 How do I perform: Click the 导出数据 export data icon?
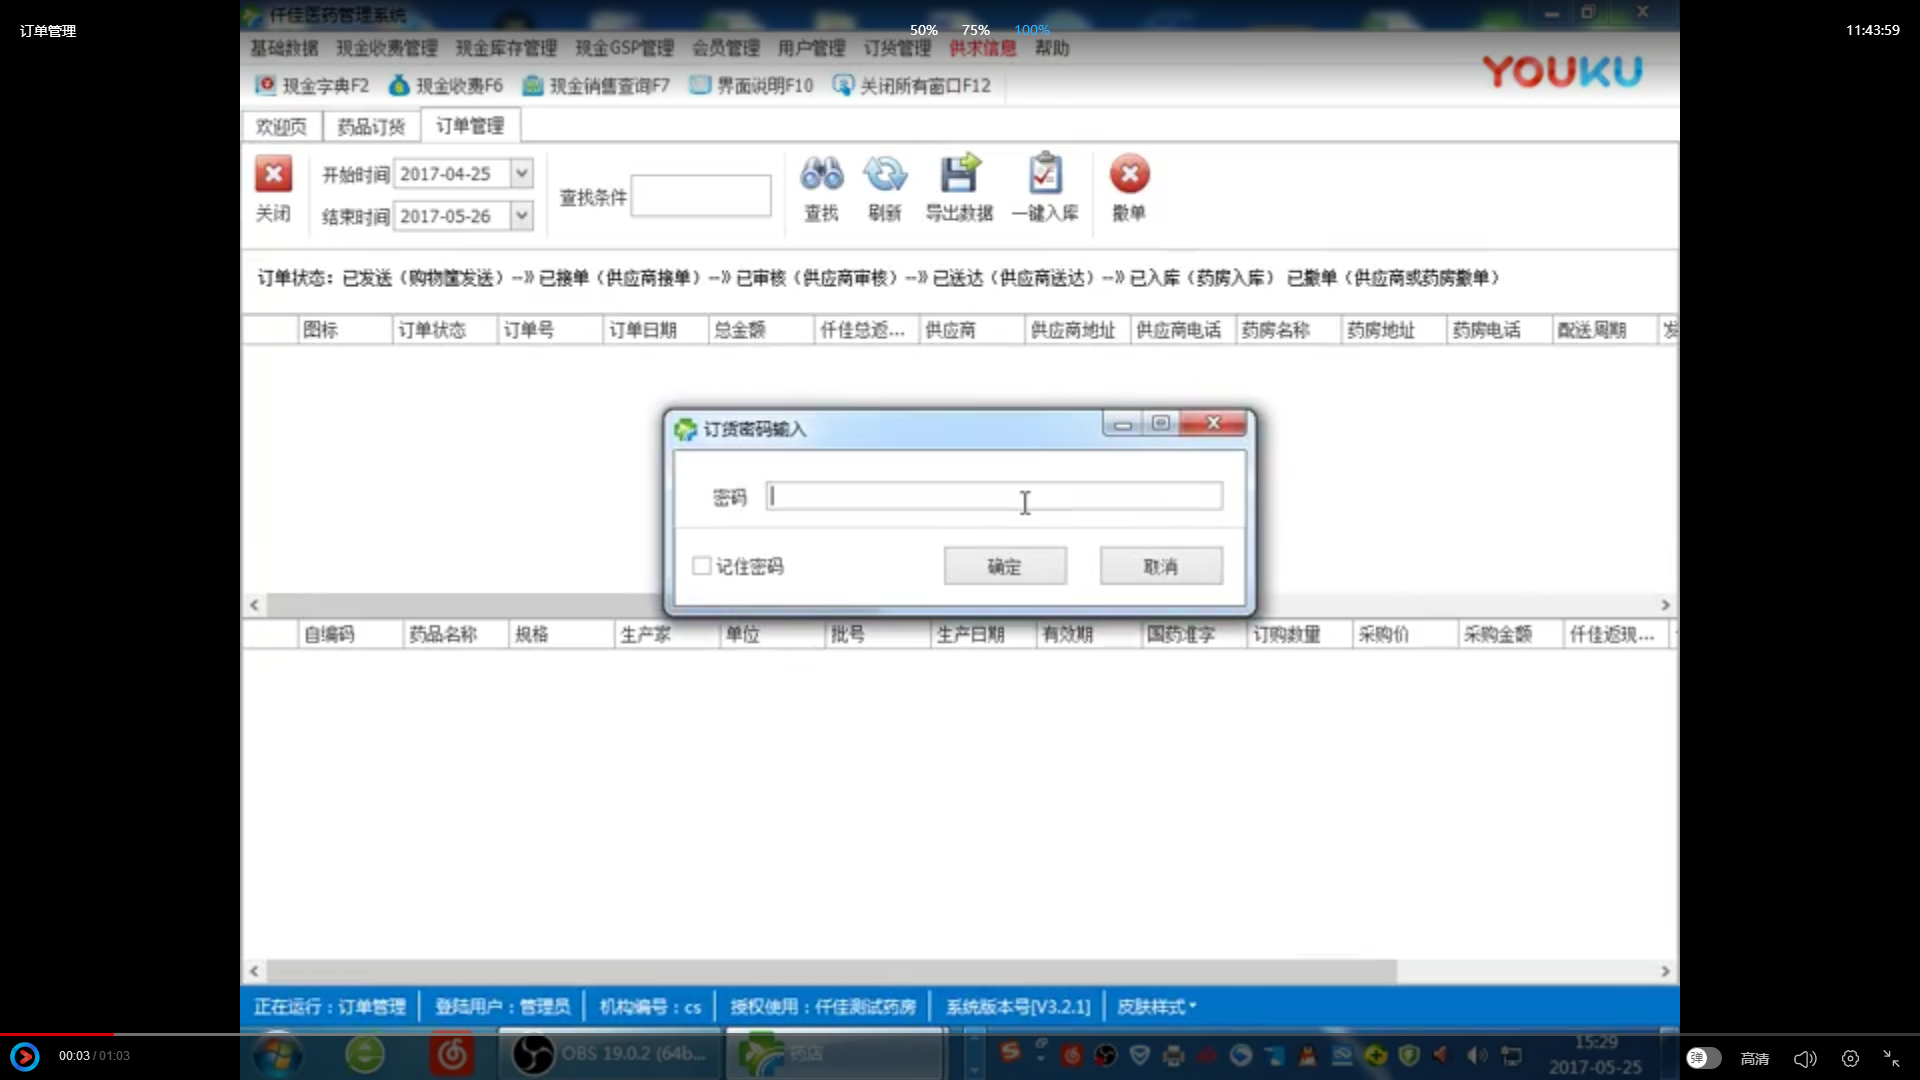pyautogui.click(x=959, y=174)
